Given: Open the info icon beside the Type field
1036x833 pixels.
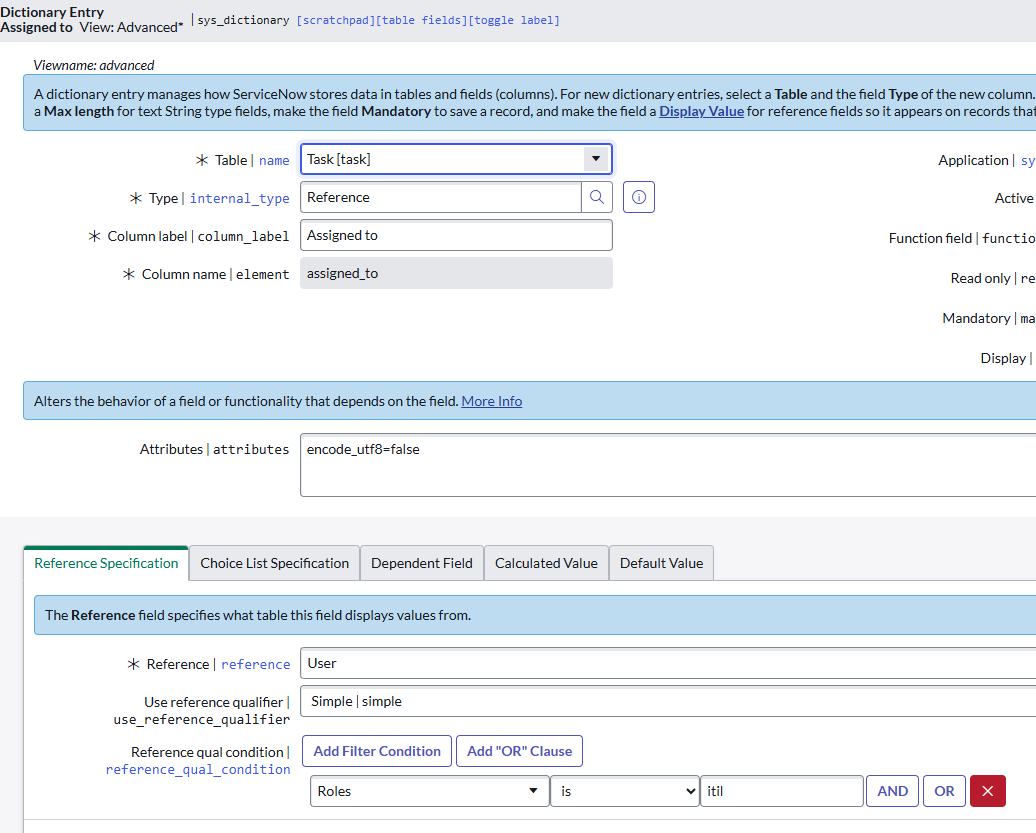Looking at the screenshot, I should pos(638,197).
